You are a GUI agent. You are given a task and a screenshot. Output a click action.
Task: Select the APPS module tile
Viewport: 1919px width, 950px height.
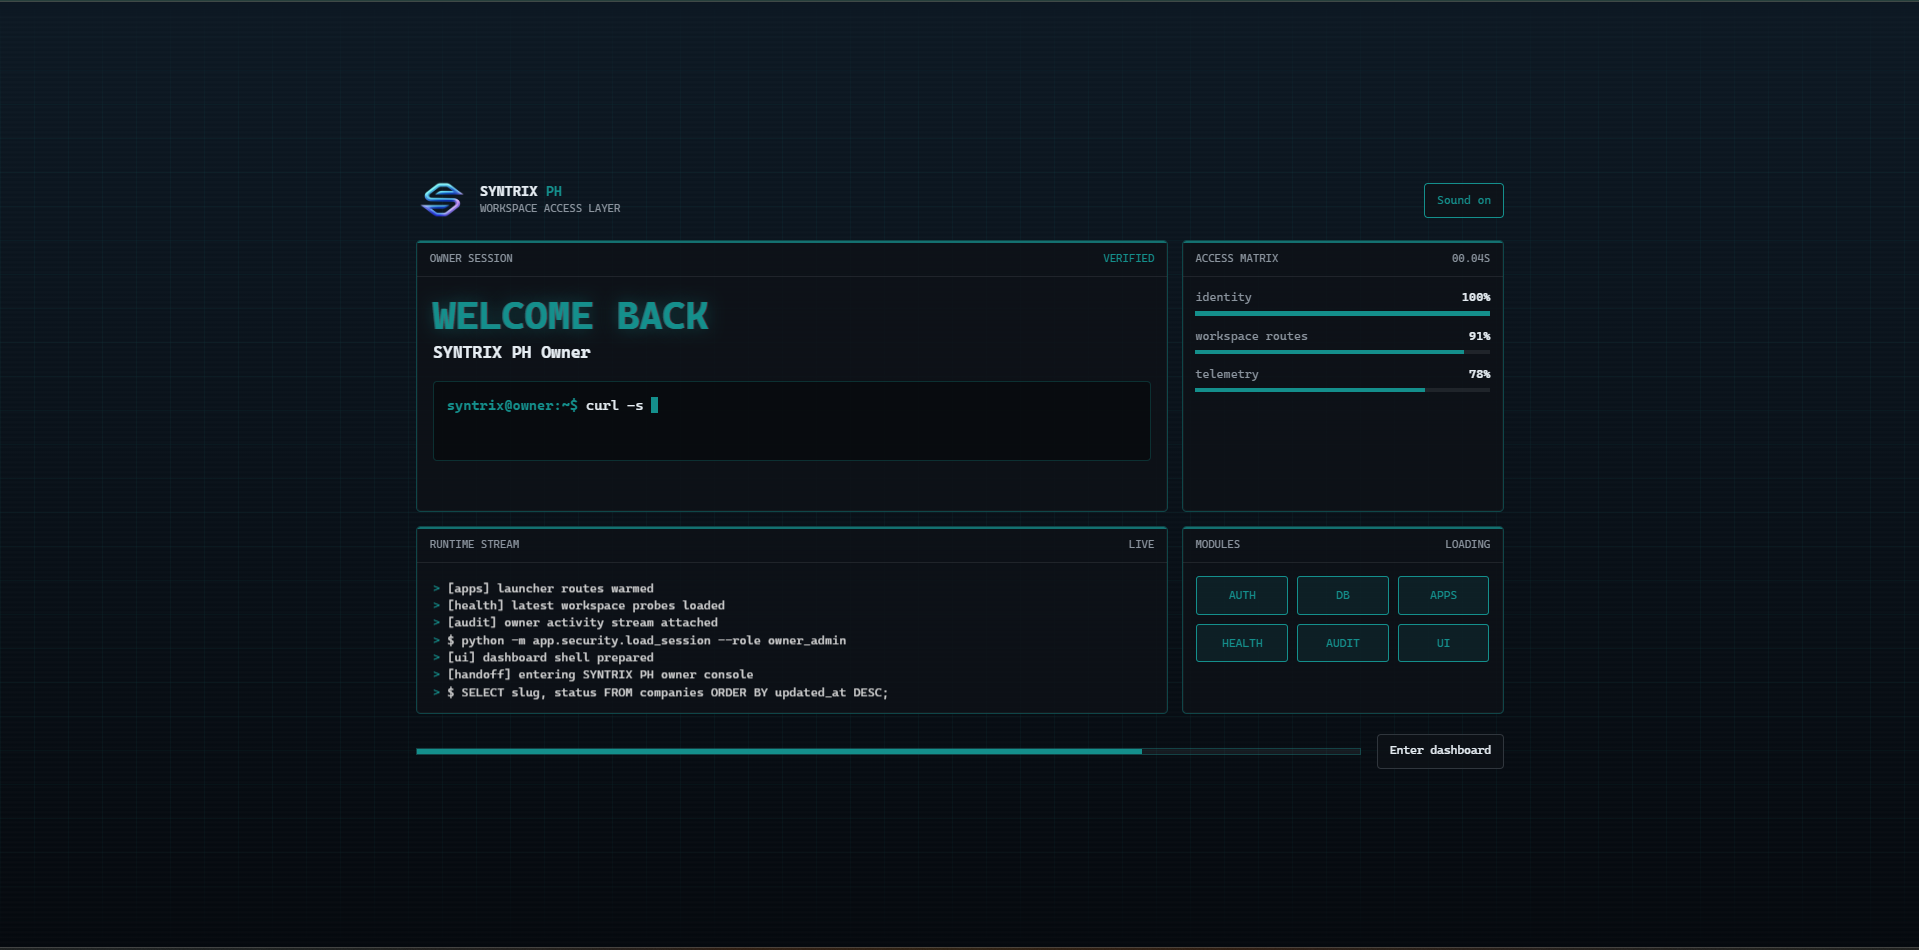(1443, 595)
